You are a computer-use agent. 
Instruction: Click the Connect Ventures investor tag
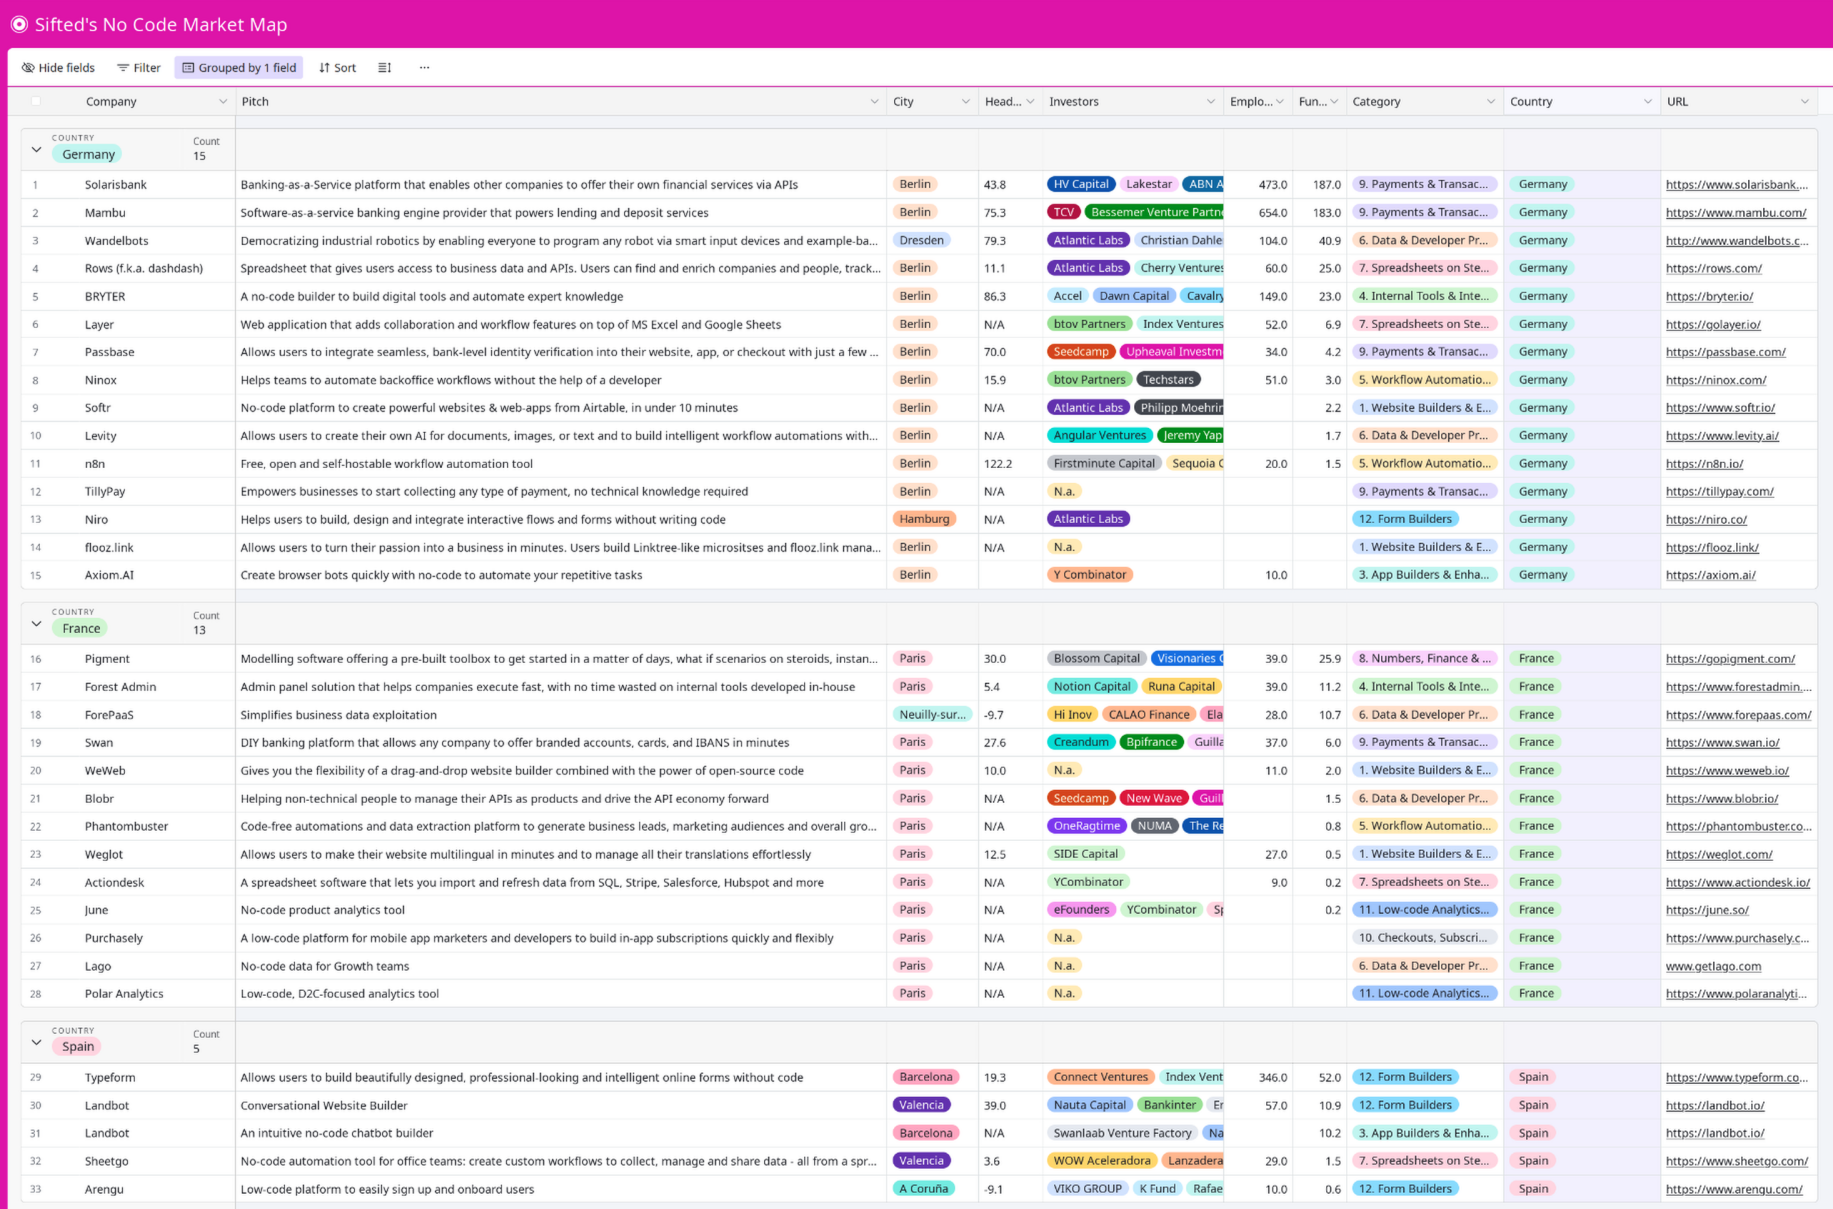(1100, 1077)
